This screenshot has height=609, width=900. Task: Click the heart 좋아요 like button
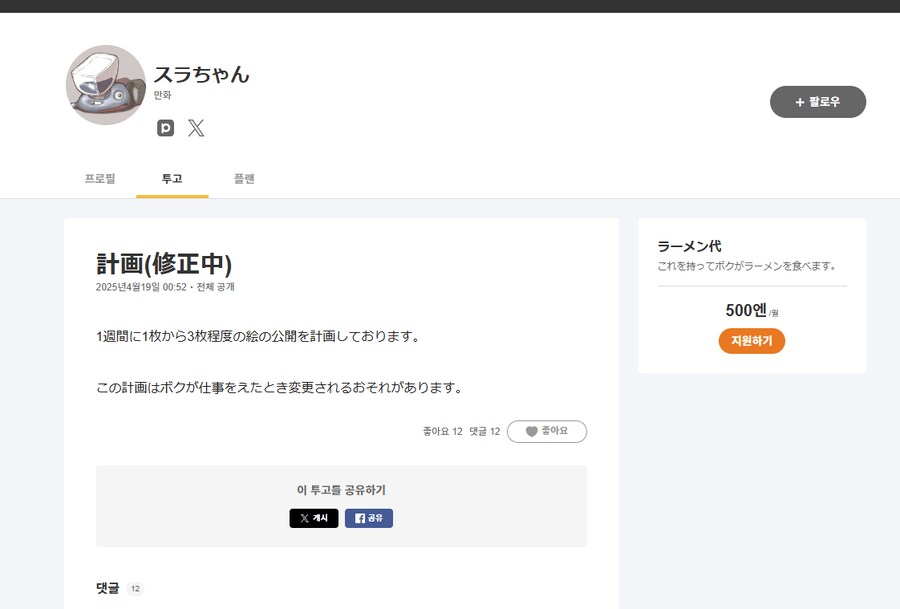tap(547, 431)
